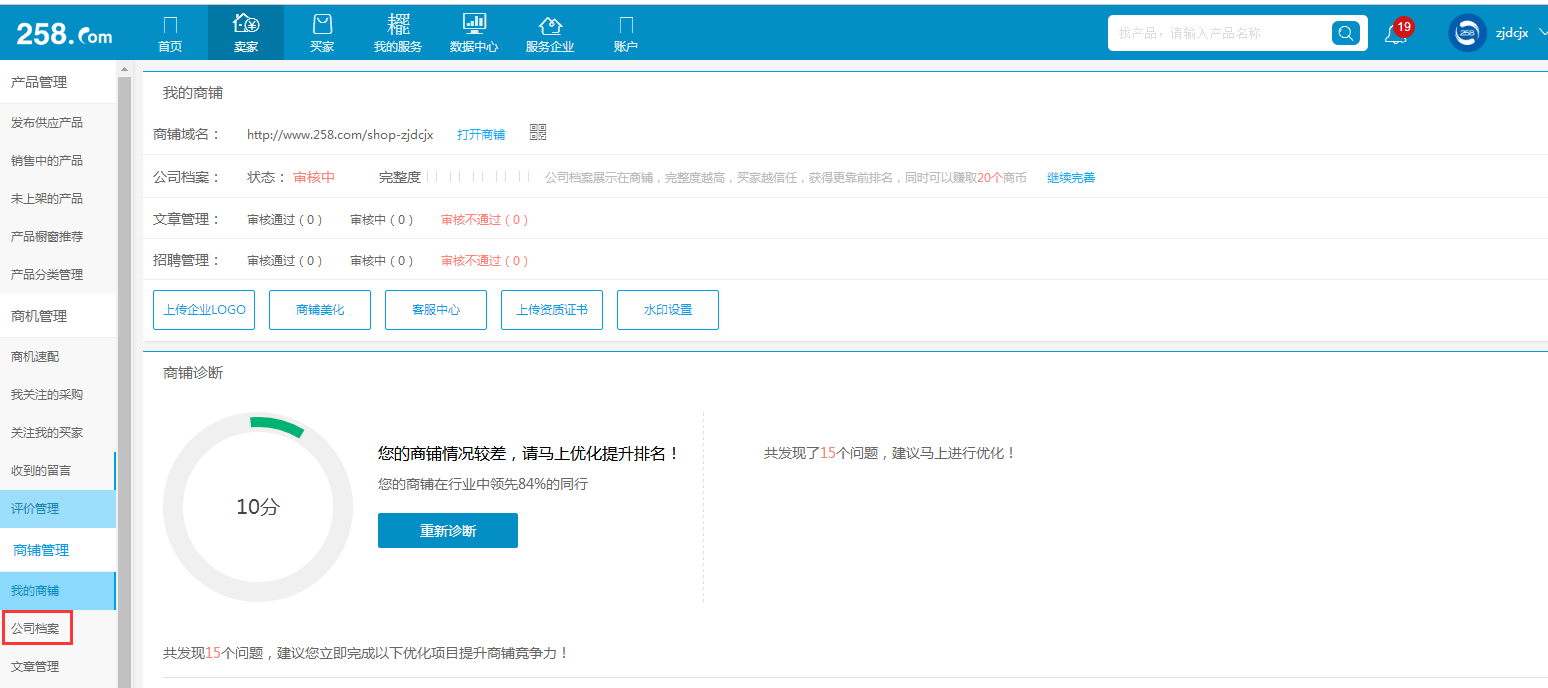Click 招聘管理 审核通过 (0)
This screenshot has width=1548, height=688.
tap(285, 261)
